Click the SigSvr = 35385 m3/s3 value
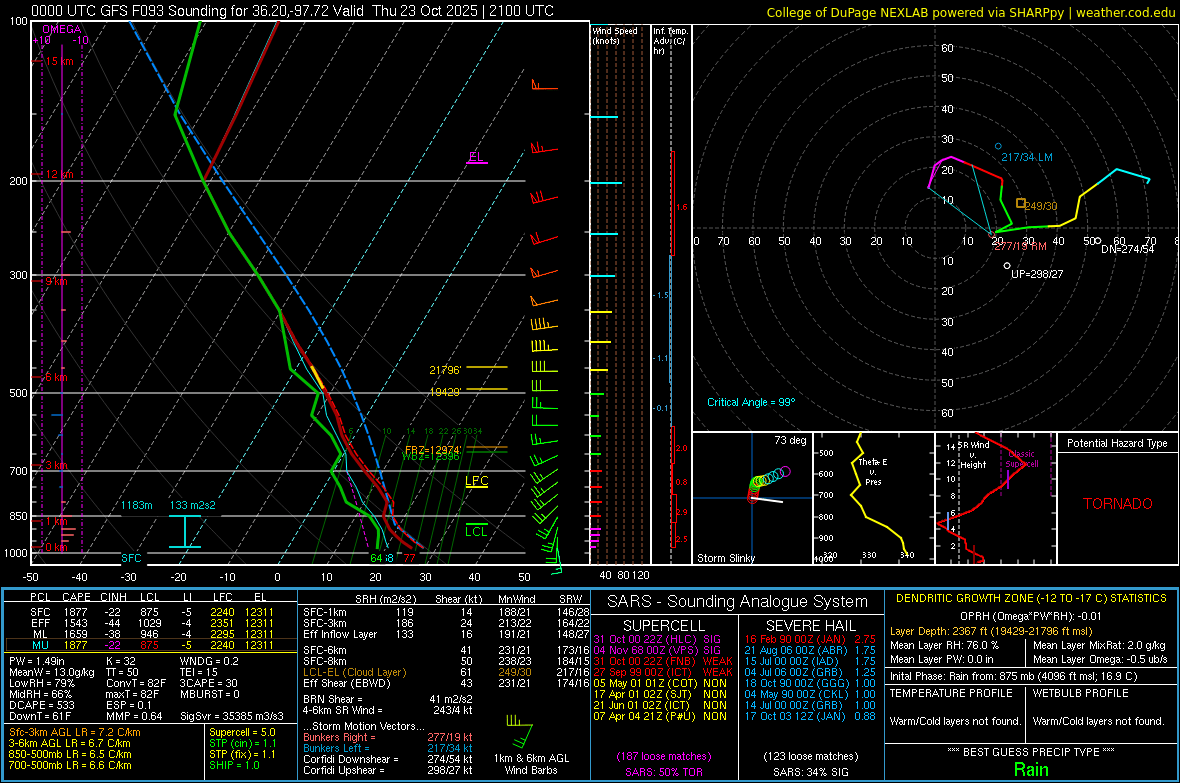 point(232,716)
